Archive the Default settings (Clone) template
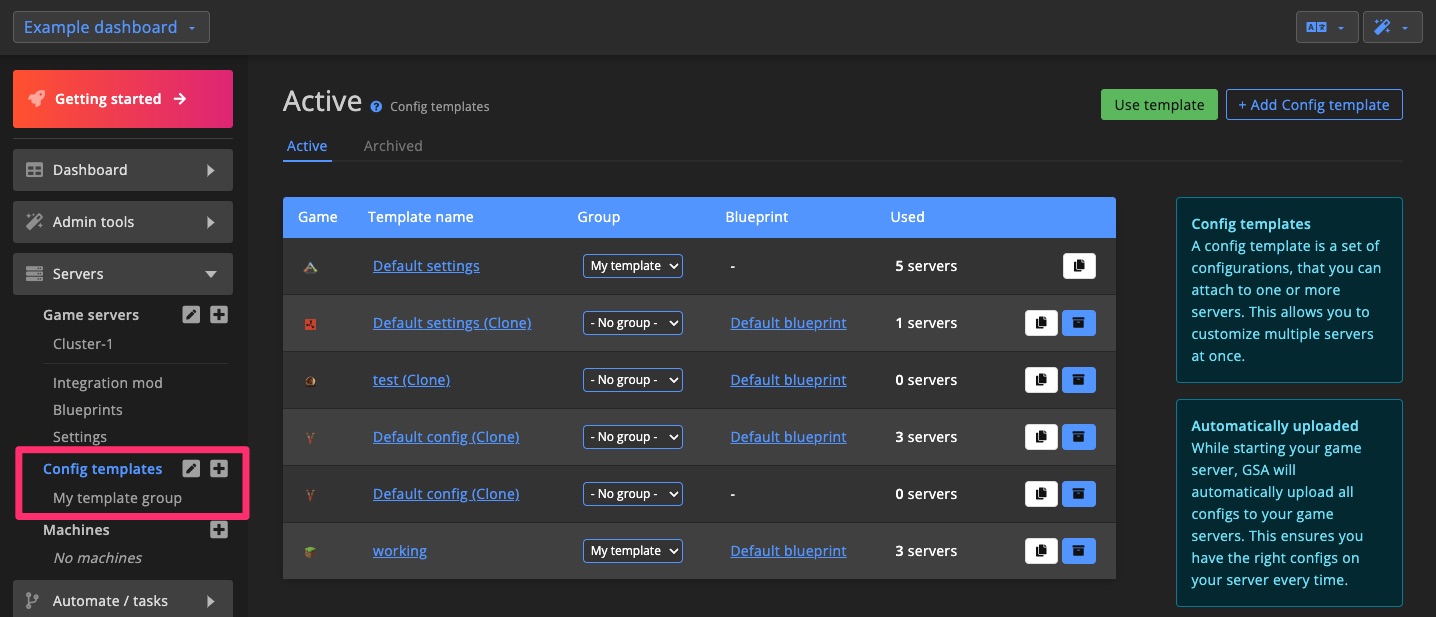 (1079, 322)
